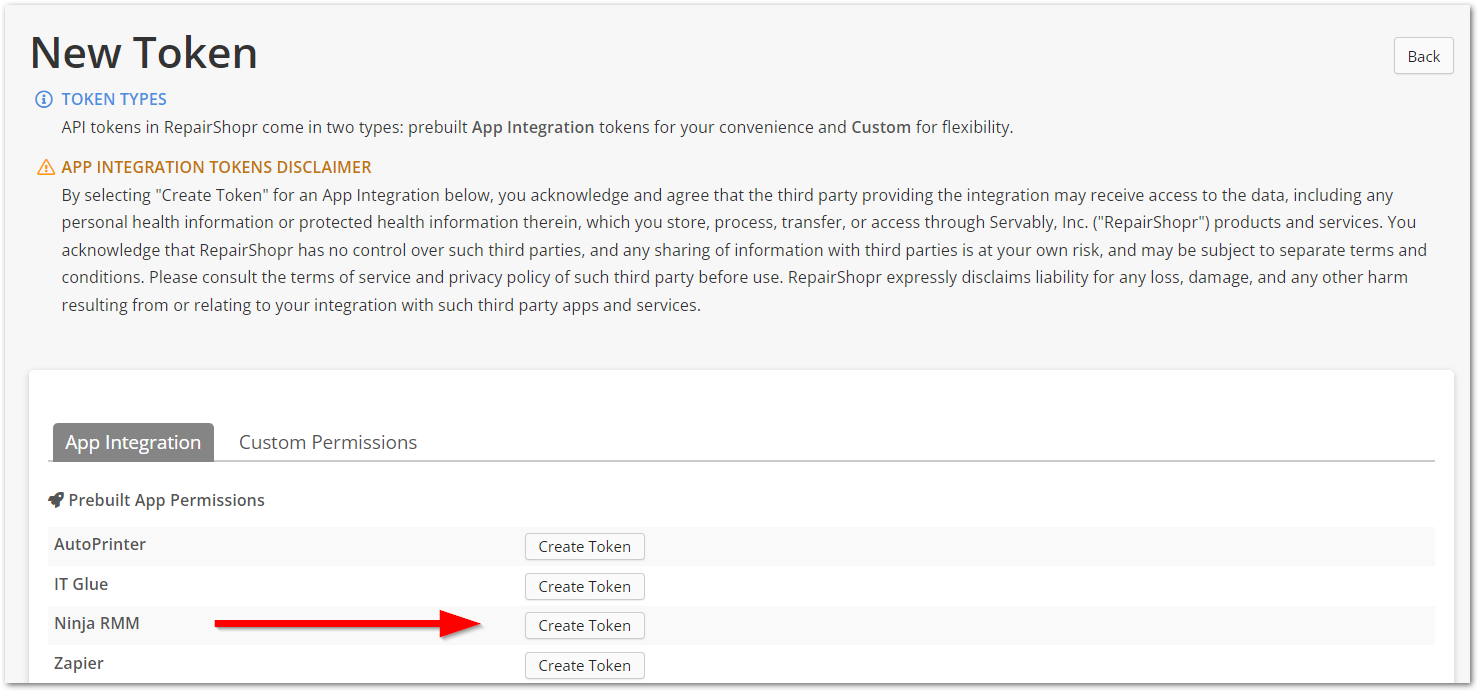This screenshot has height=692, width=1479.
Task: Open the Custom Permissions tab
Action: click(x=328, y=442)
